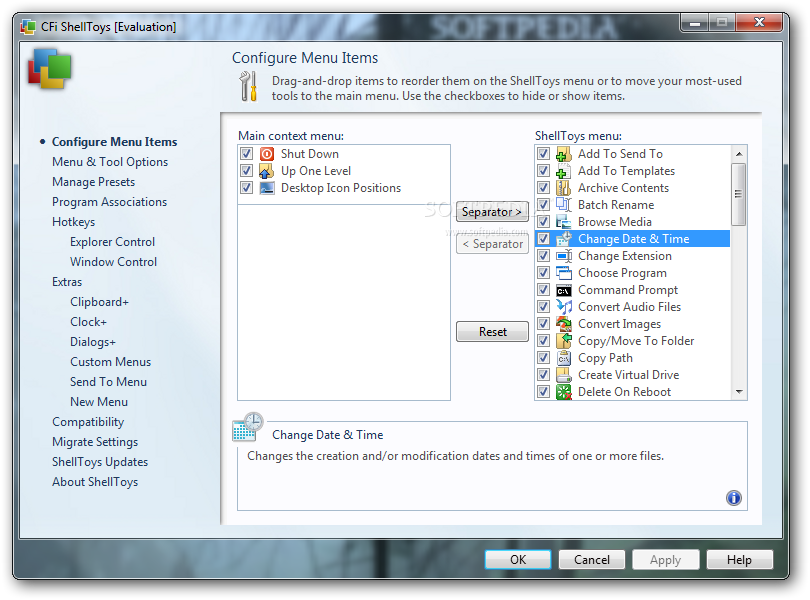Select the Browse Media list item text

coord(615,222)
